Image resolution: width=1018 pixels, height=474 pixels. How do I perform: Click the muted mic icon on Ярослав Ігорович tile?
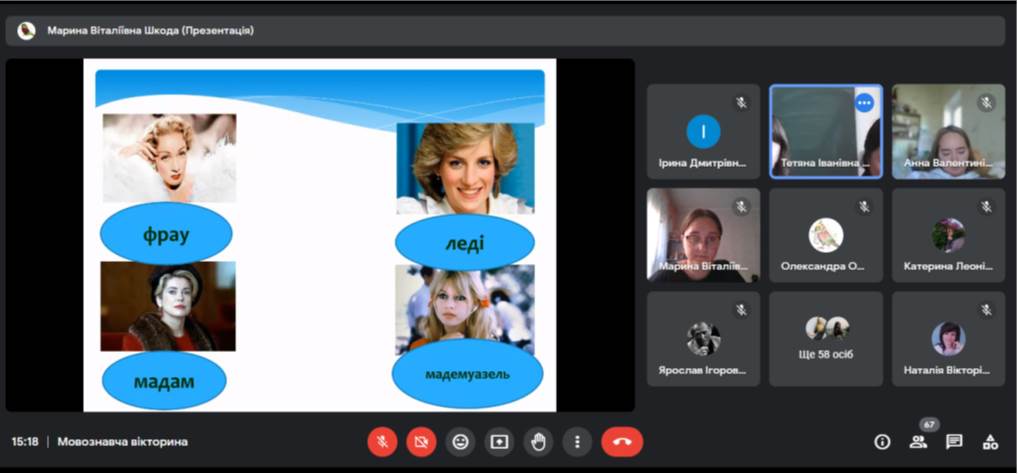(741, 310)
